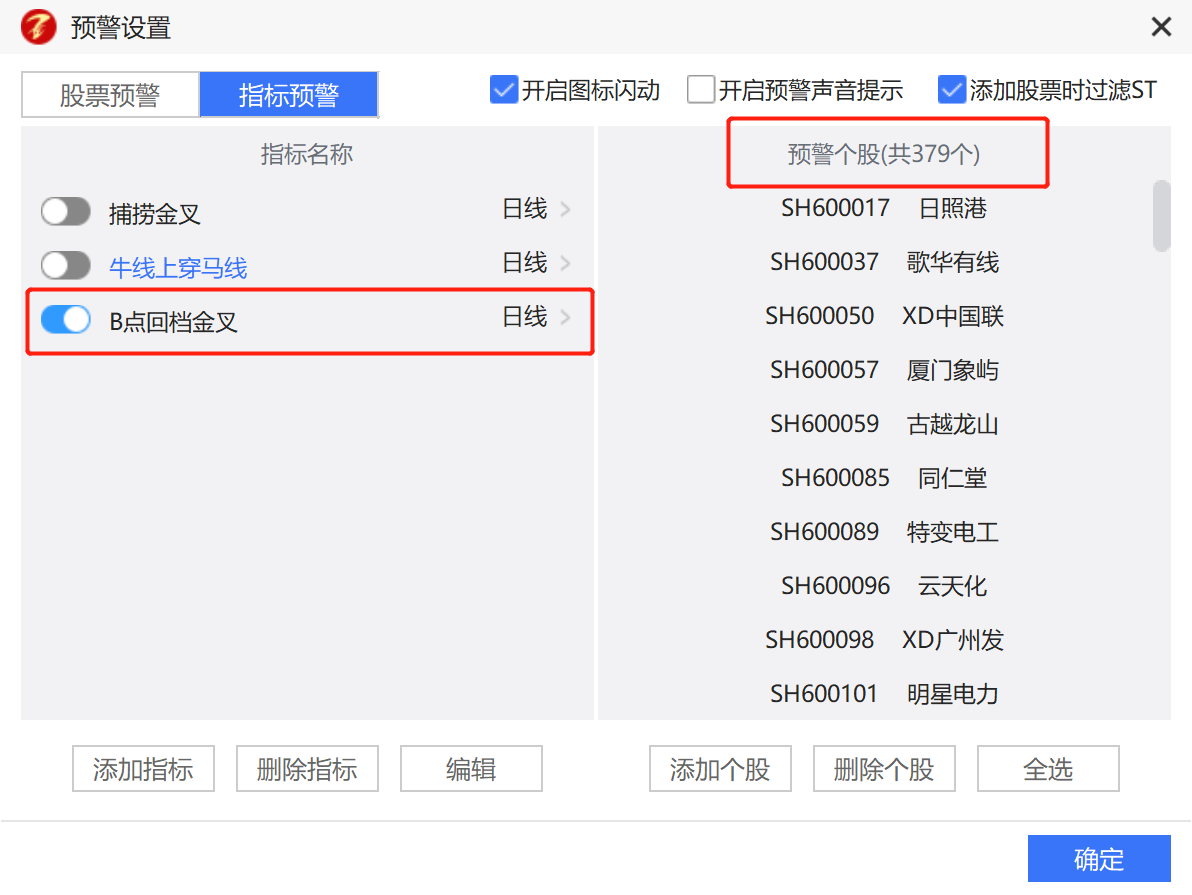Expand 日线 chevron for B点回档金叉
This screenshot has width=1192, height=895.
click(565, 317)
